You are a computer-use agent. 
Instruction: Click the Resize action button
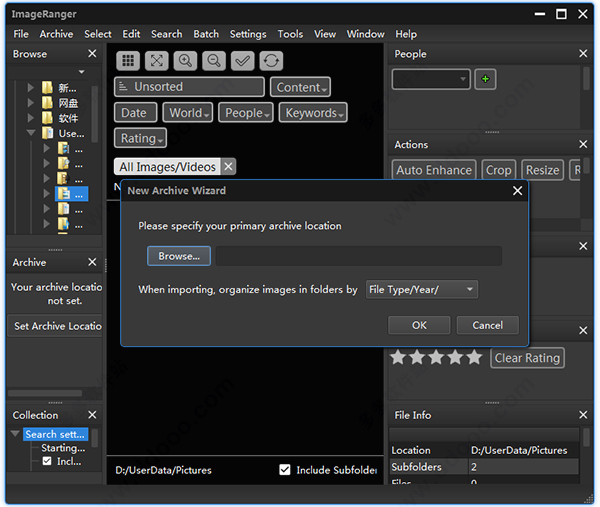coord(543,170)
